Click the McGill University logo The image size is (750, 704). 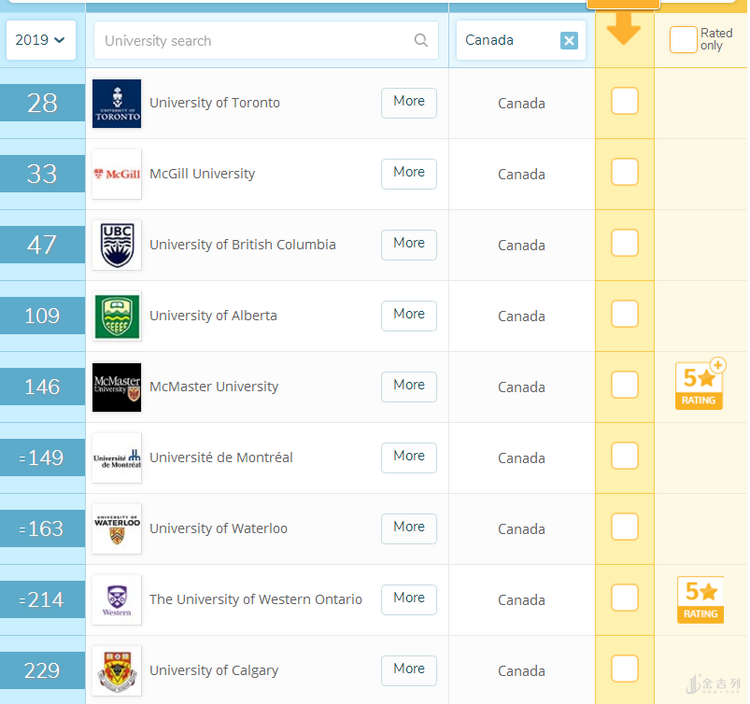[x=117, y=174]
